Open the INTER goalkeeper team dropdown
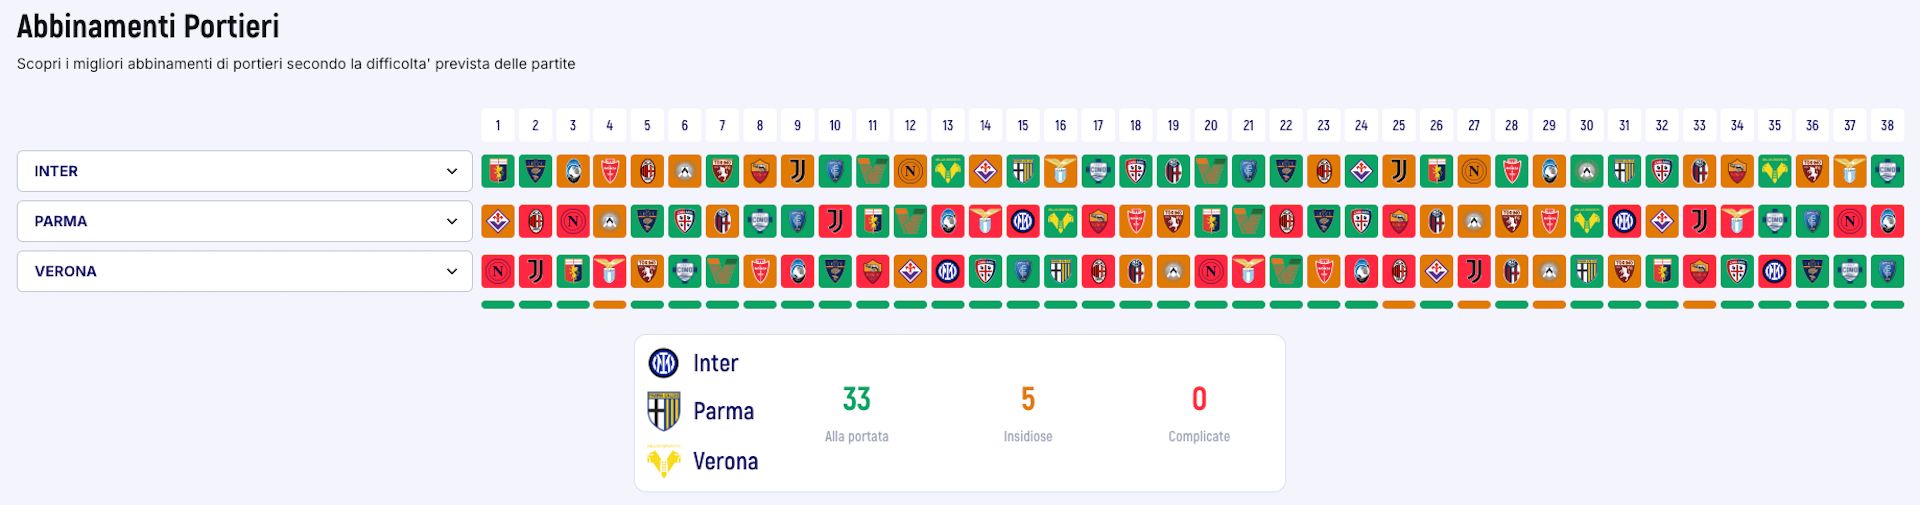1920x505 pixels. (244, 171)
